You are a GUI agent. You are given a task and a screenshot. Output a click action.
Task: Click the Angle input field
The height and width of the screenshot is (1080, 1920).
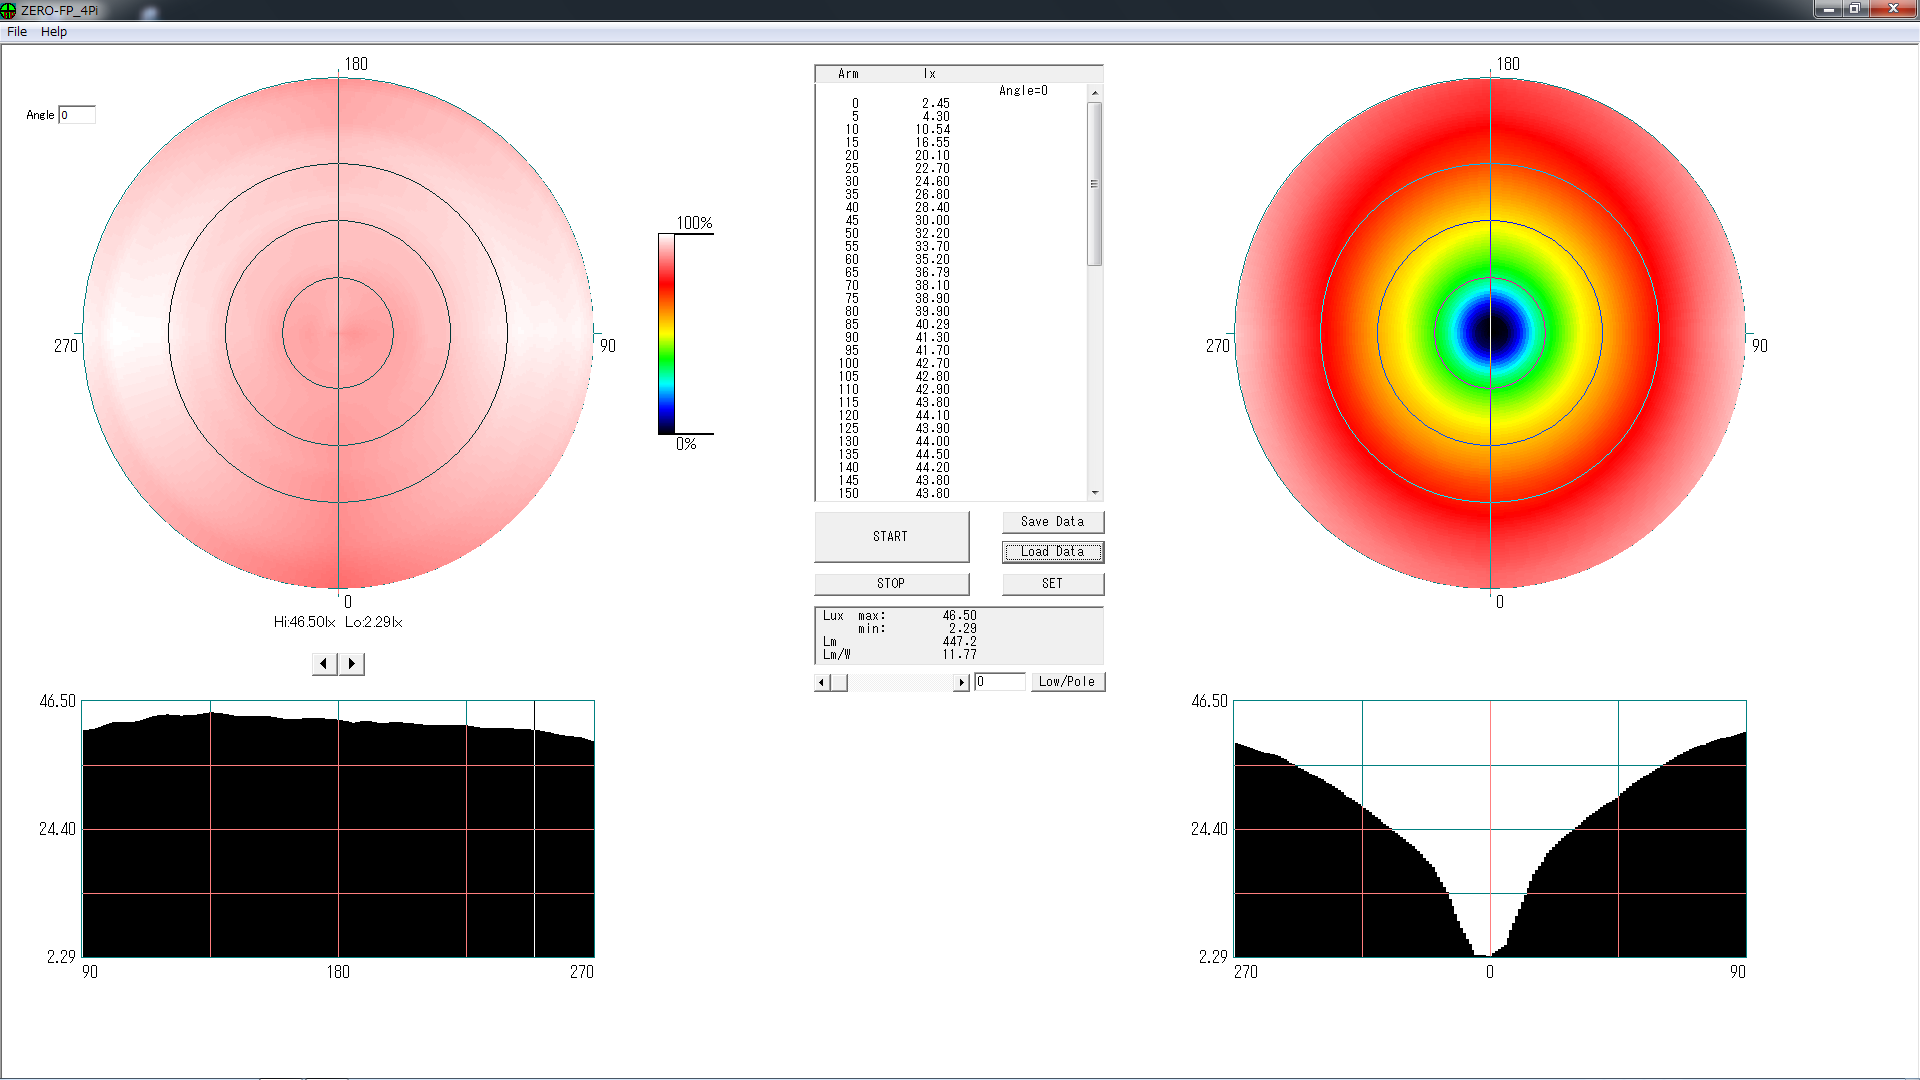point(77,115)
